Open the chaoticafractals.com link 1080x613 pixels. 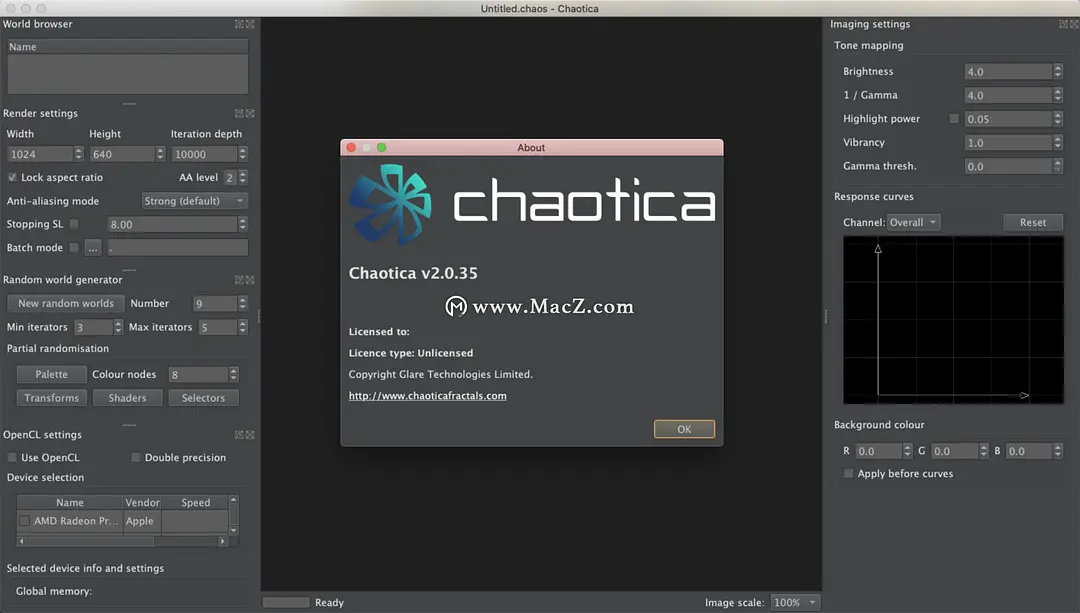[x=427, y=396]
